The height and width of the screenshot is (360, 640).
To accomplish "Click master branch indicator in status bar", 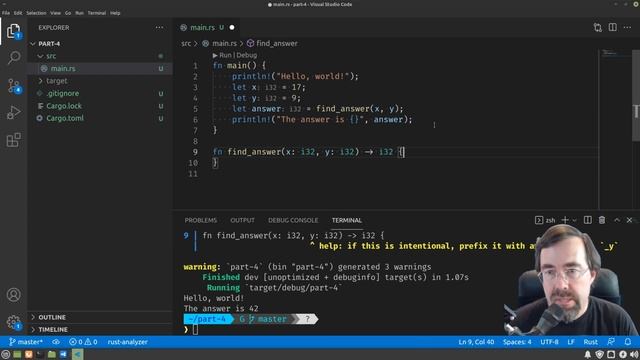I will click(26, 342).
